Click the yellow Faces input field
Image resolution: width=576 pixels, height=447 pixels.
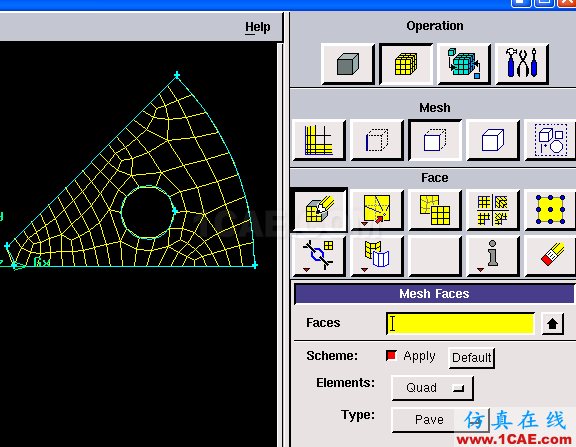pos(460,324)
